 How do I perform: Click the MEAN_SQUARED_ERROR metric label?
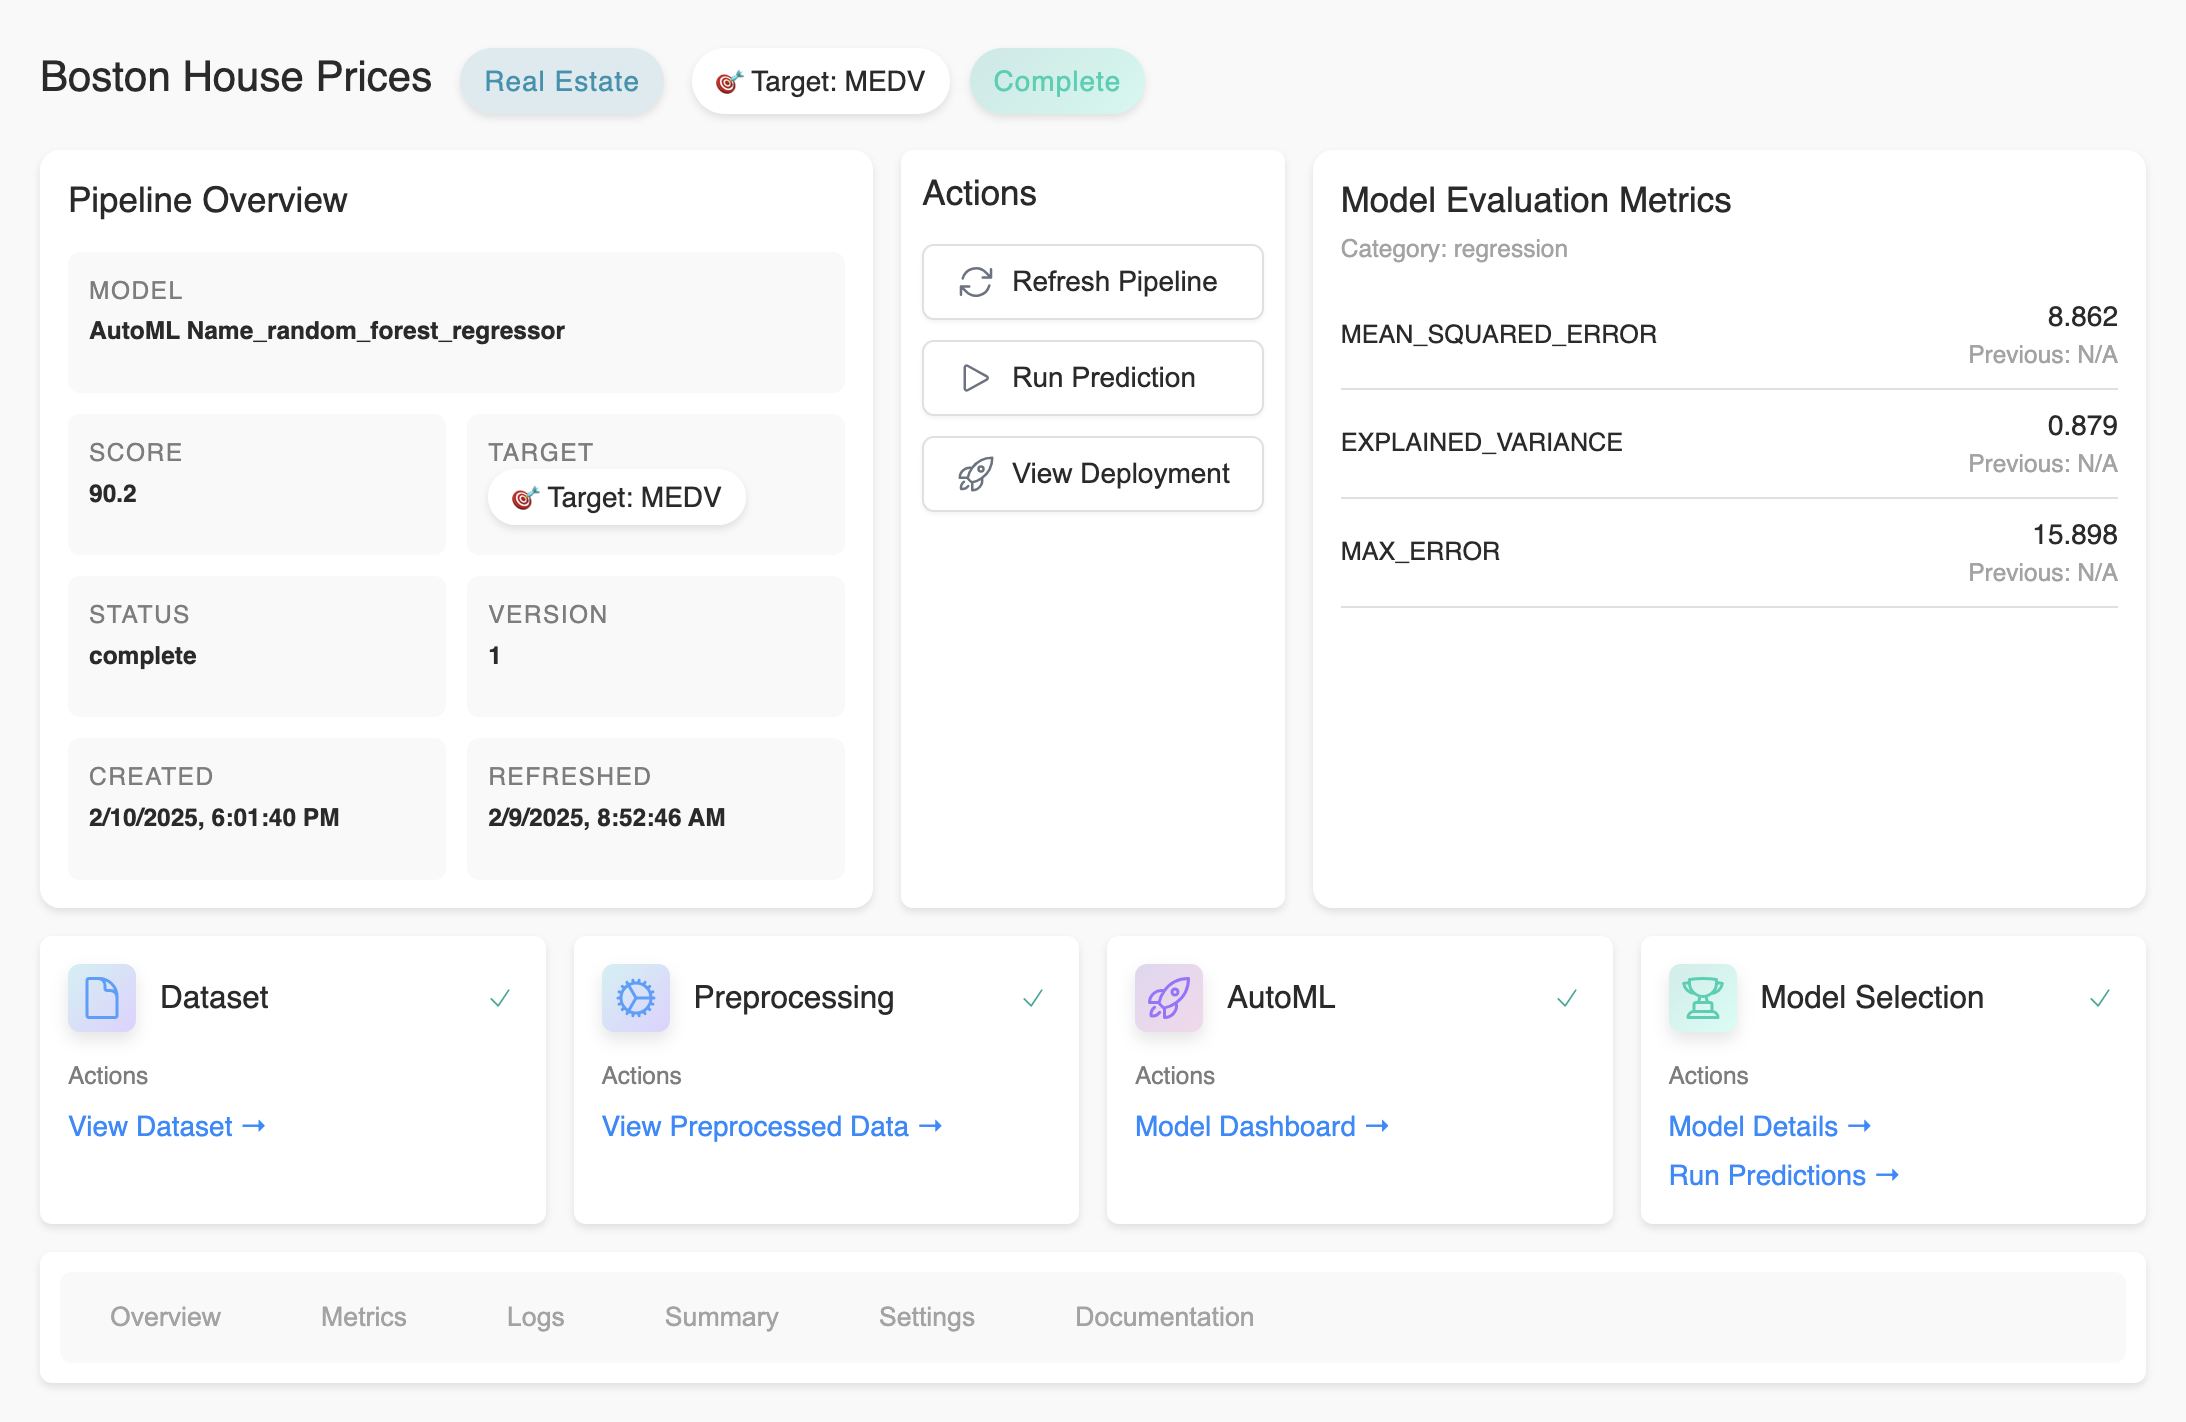1499,335
